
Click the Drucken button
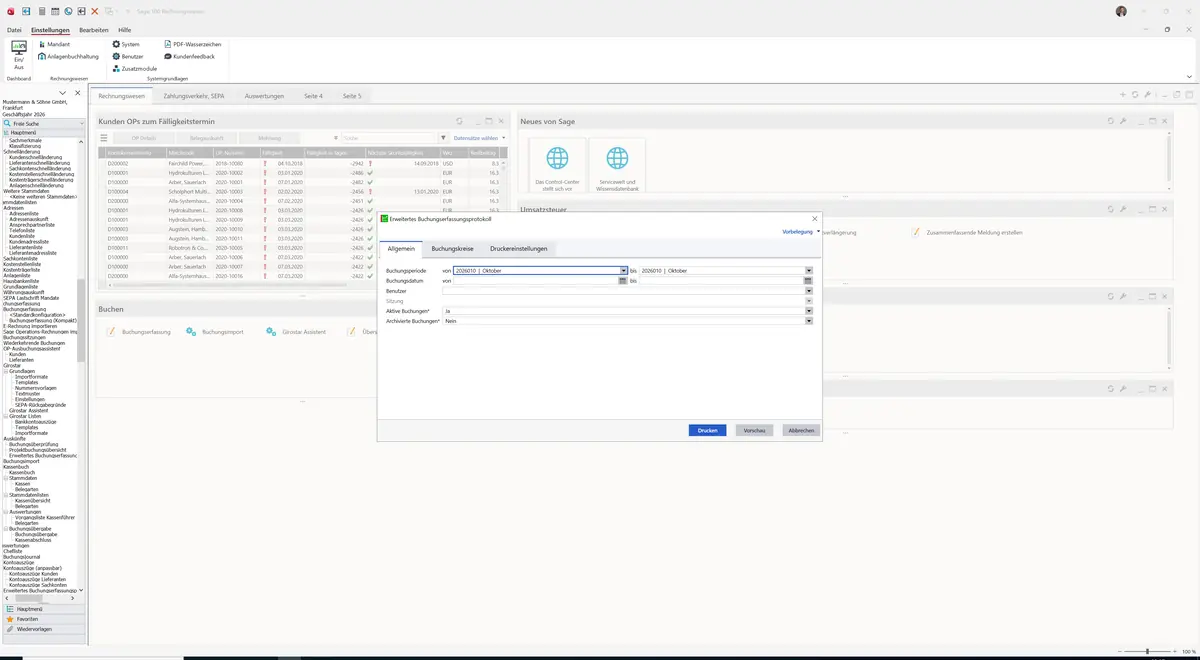pos(707,430)
